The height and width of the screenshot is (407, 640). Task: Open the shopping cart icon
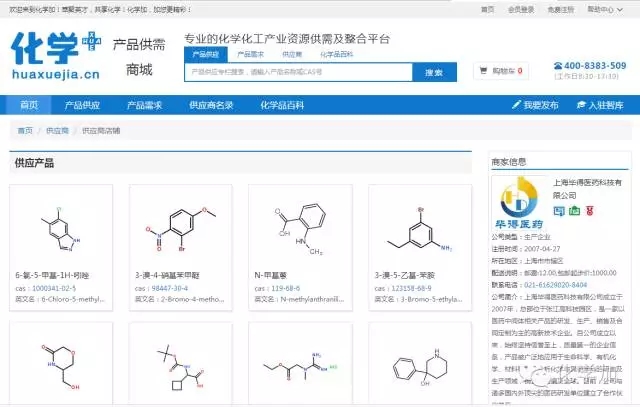coord(485,71)
